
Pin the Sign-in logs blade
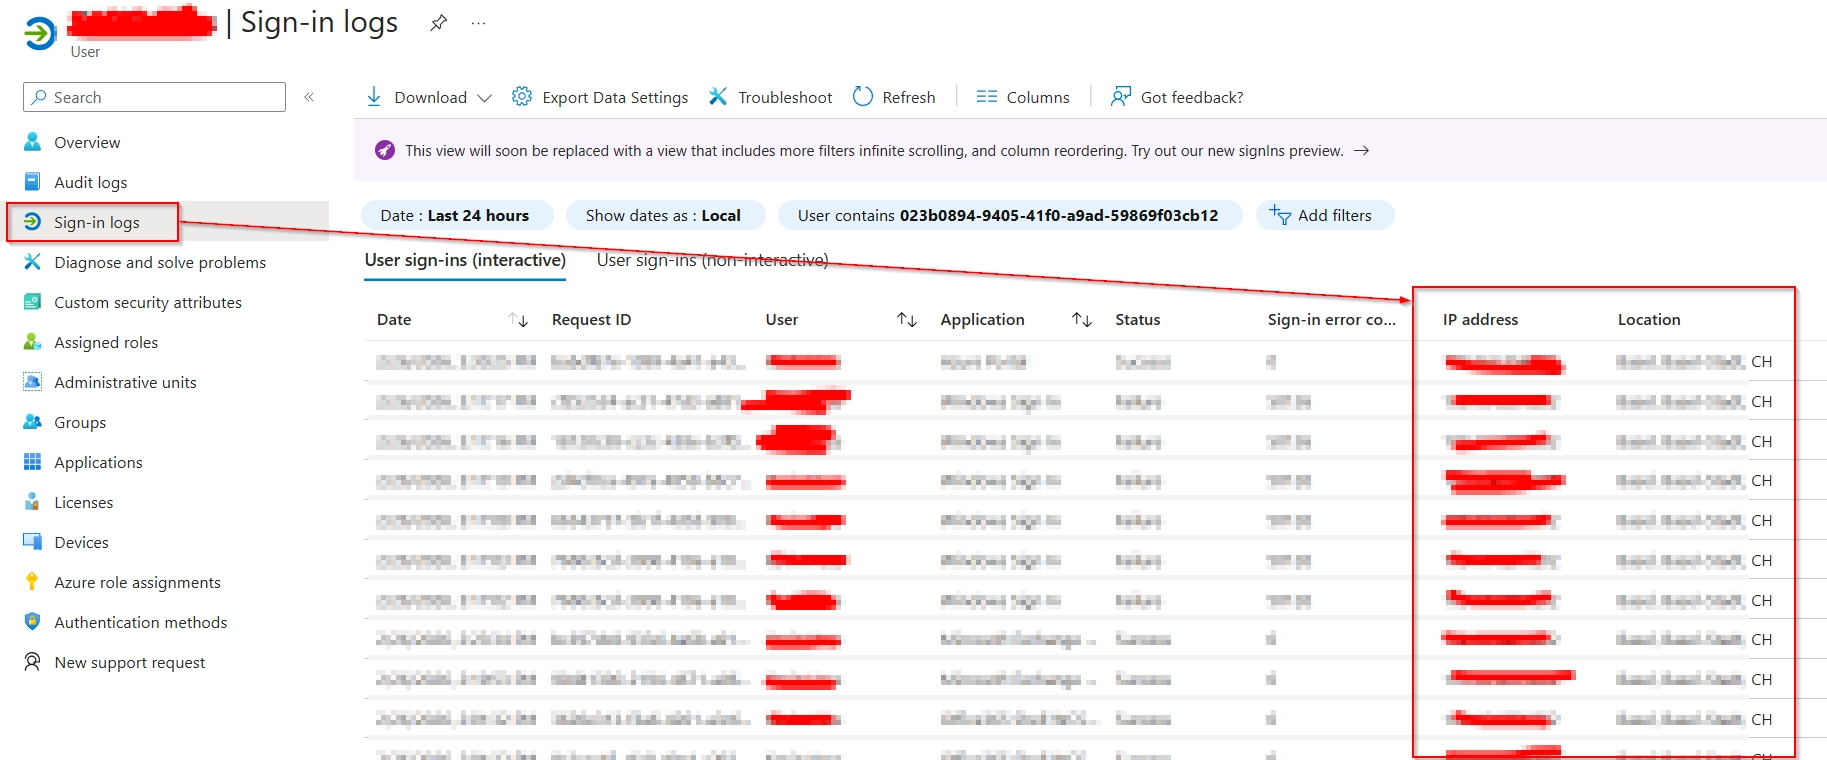[438, 23]
